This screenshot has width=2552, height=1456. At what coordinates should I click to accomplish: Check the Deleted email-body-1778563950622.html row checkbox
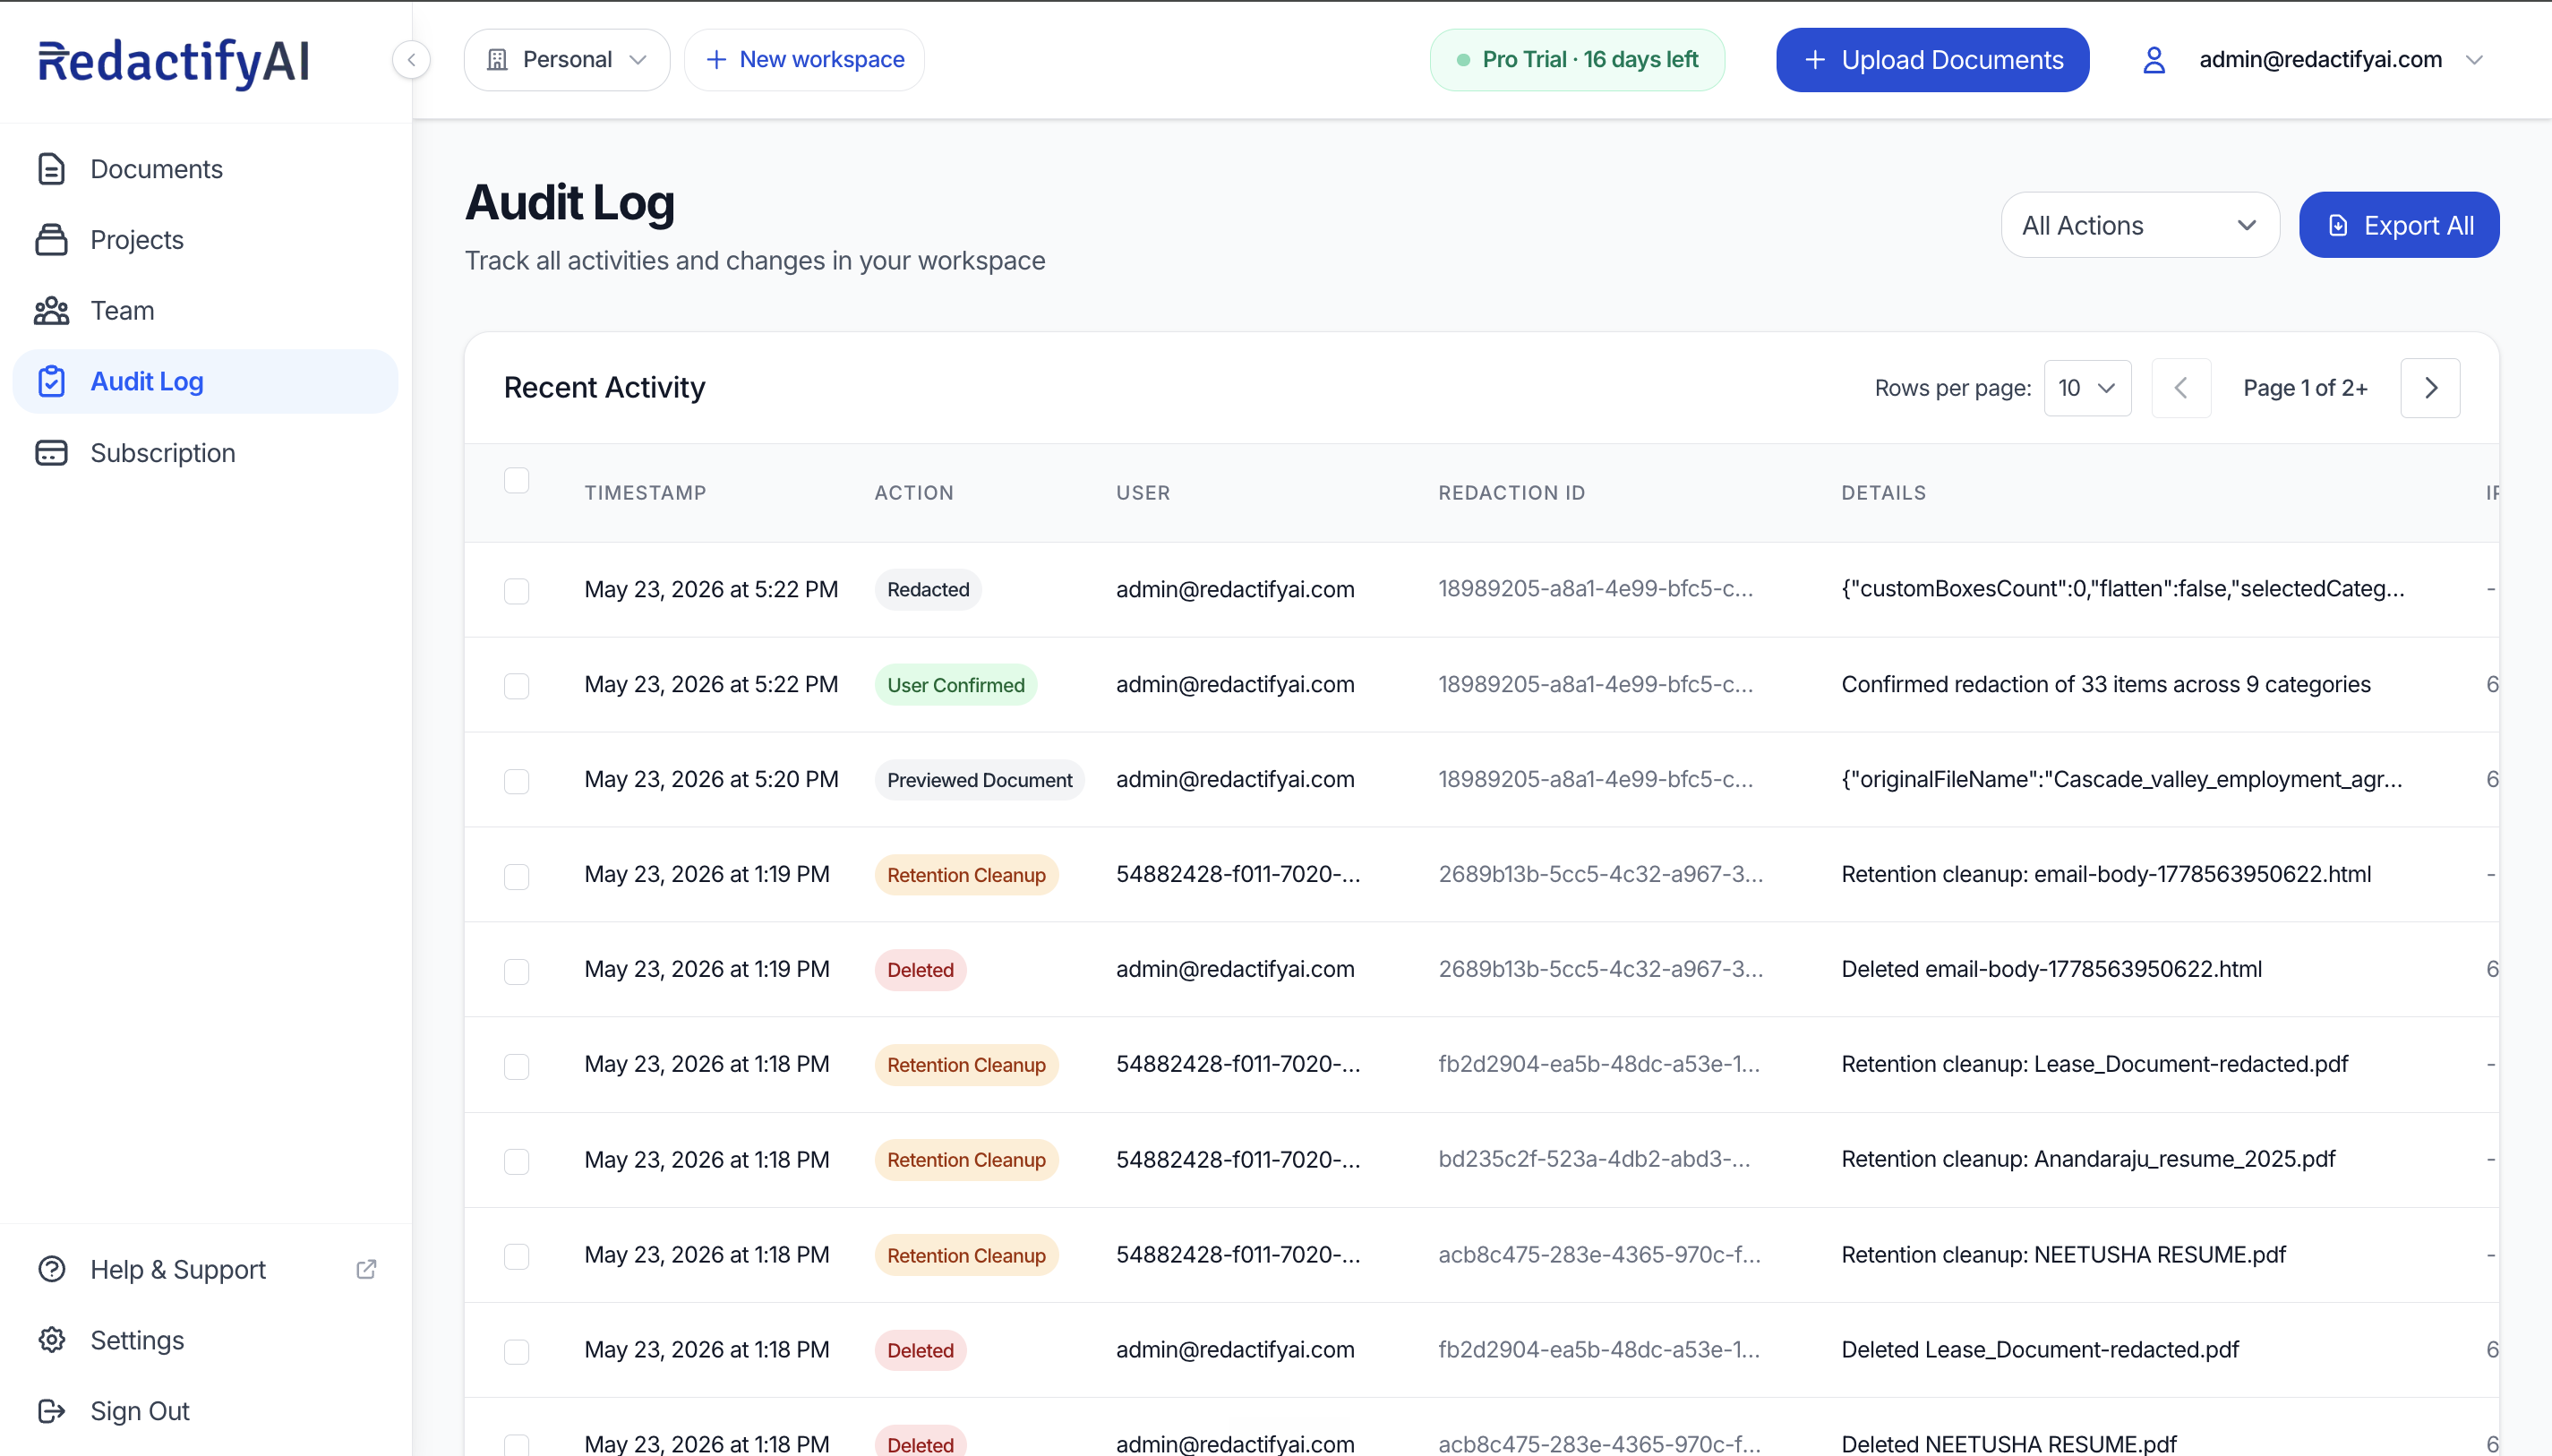click(516, 971)
